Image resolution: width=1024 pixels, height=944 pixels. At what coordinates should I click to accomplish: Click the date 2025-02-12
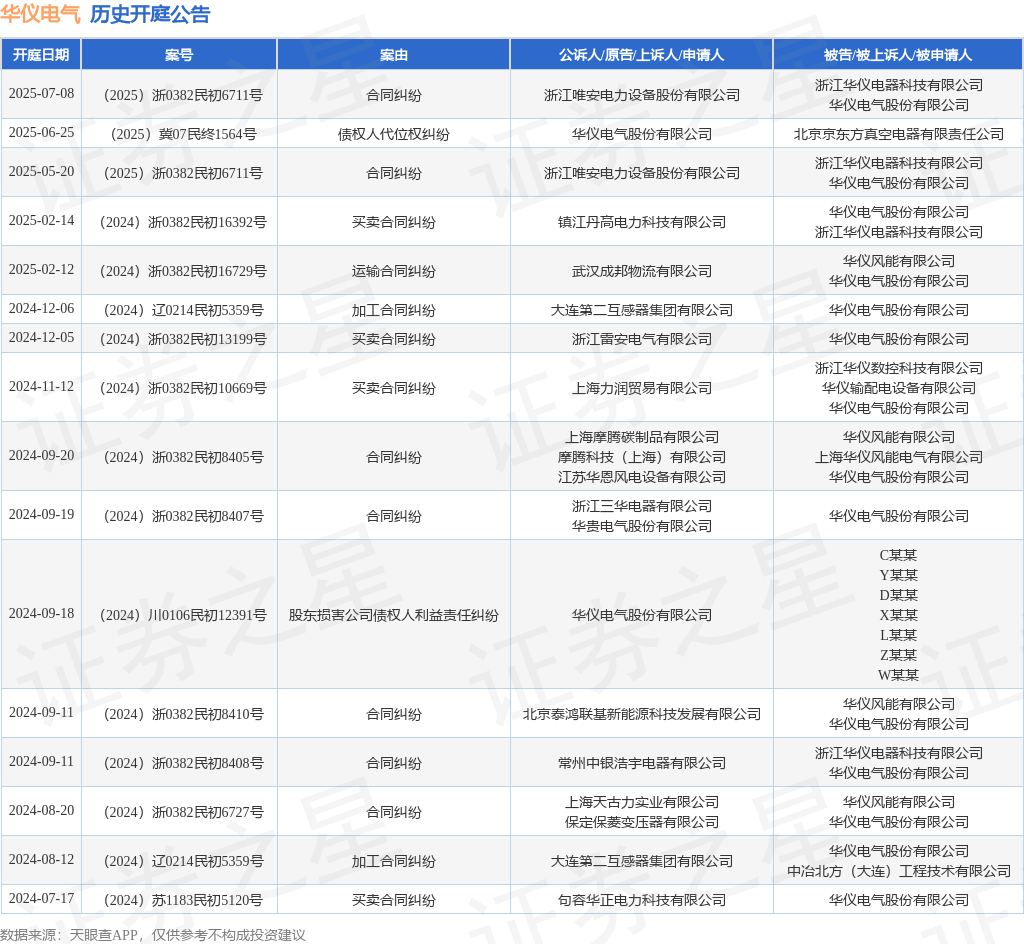click(x=41, y=269)
